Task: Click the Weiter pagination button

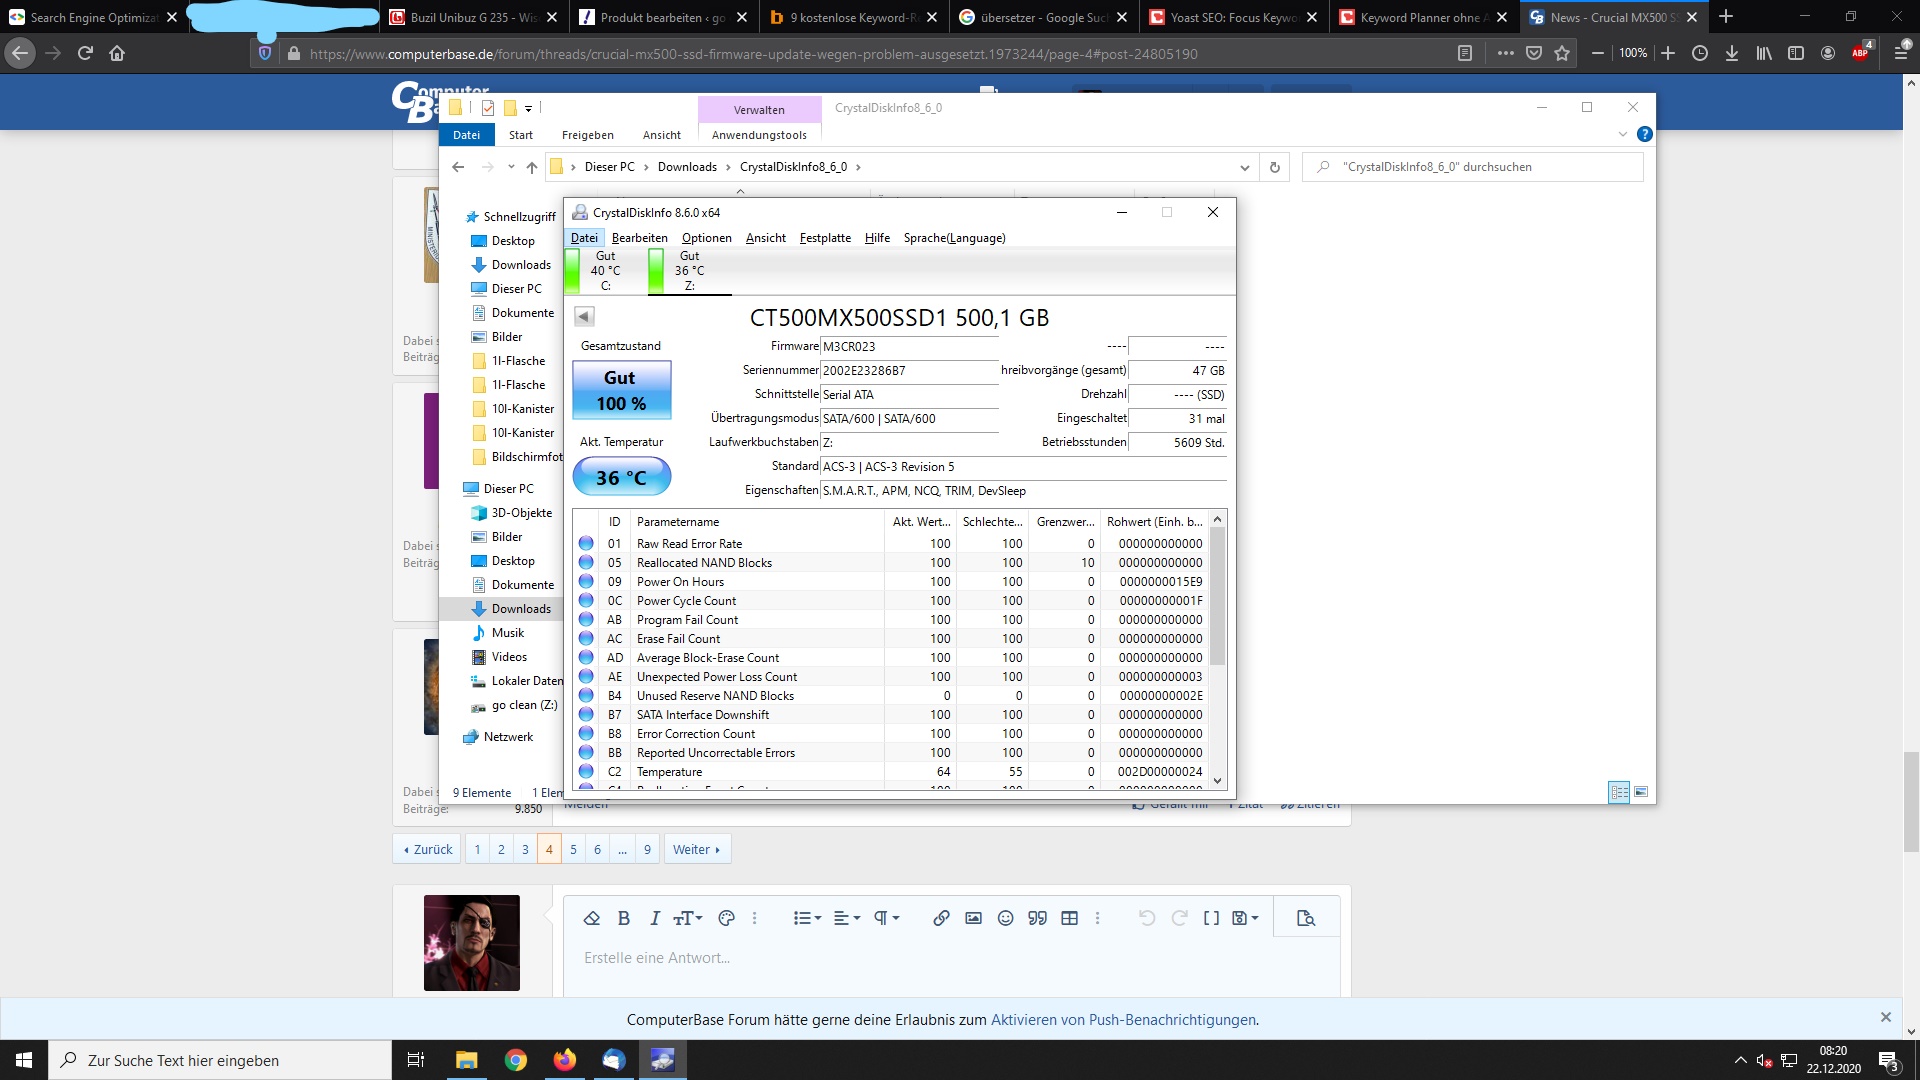Action: click(696, 849)
